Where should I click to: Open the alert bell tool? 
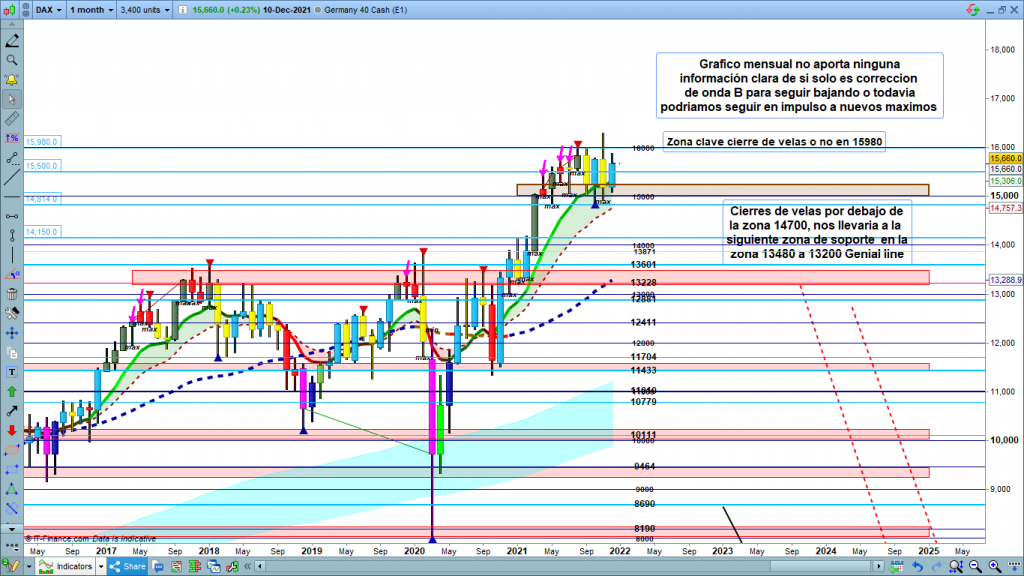tap(12, 79)
